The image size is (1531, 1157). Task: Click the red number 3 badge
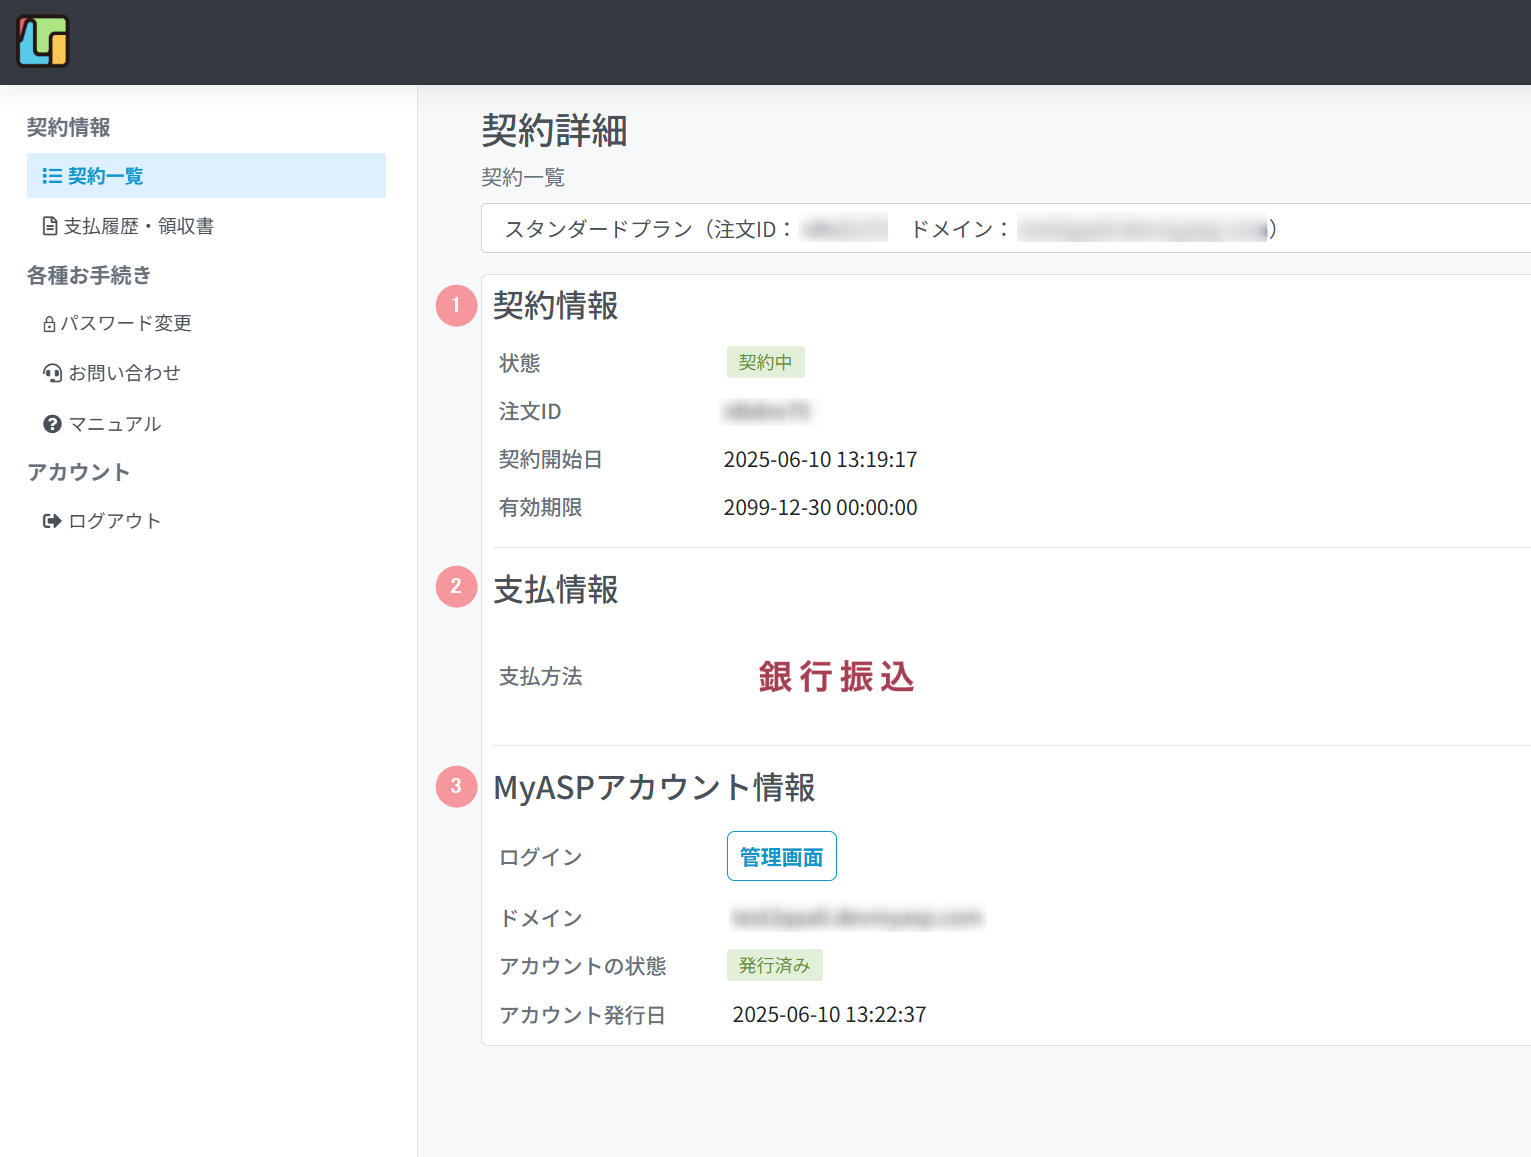tap(456, 786)
